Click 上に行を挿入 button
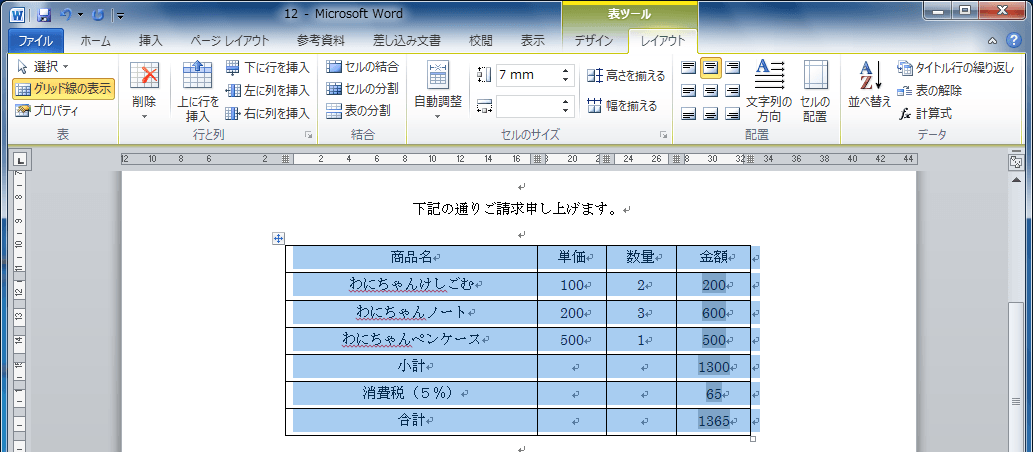The image size is (1033, 452). coord(198,92)
